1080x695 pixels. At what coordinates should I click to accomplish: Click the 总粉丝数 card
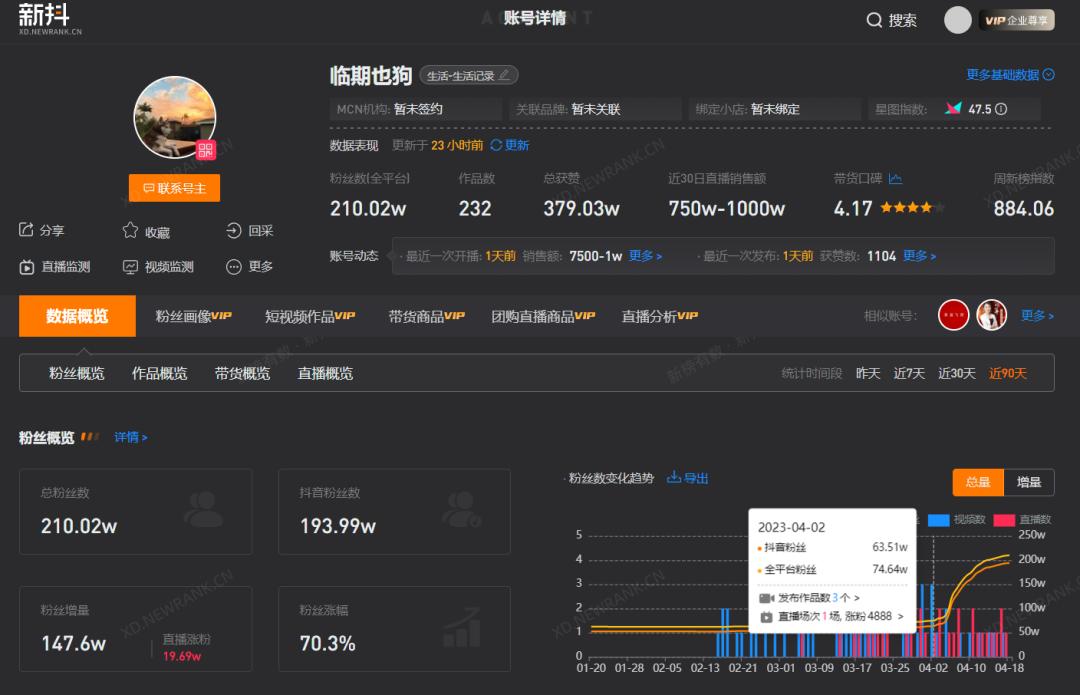point(136,512)
